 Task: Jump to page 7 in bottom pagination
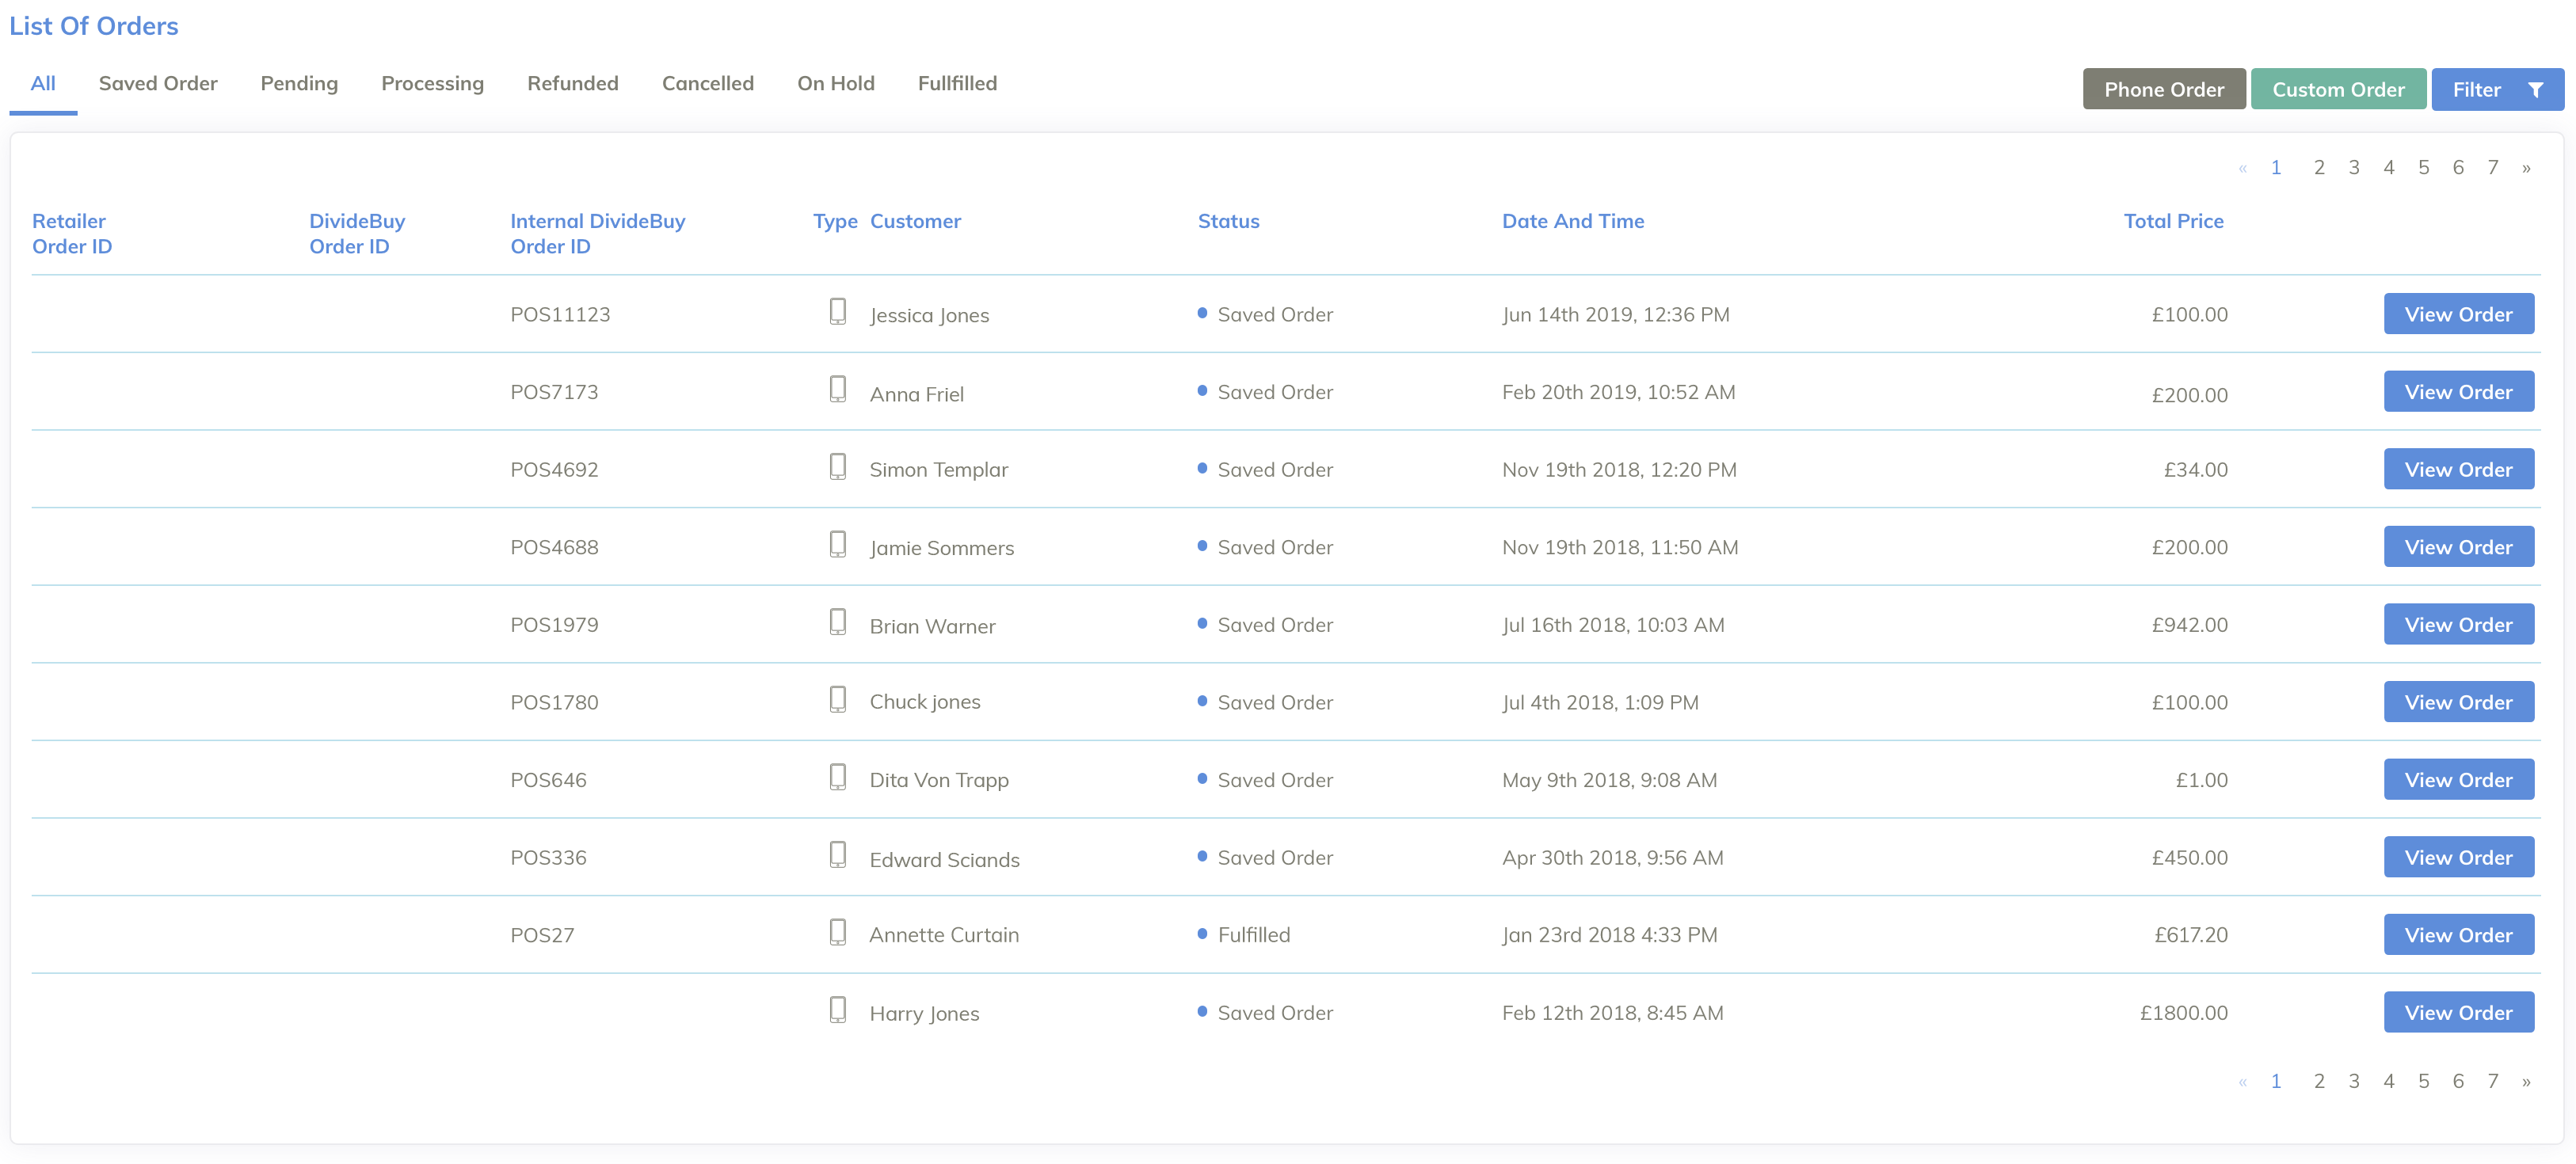point(2492,1081)
